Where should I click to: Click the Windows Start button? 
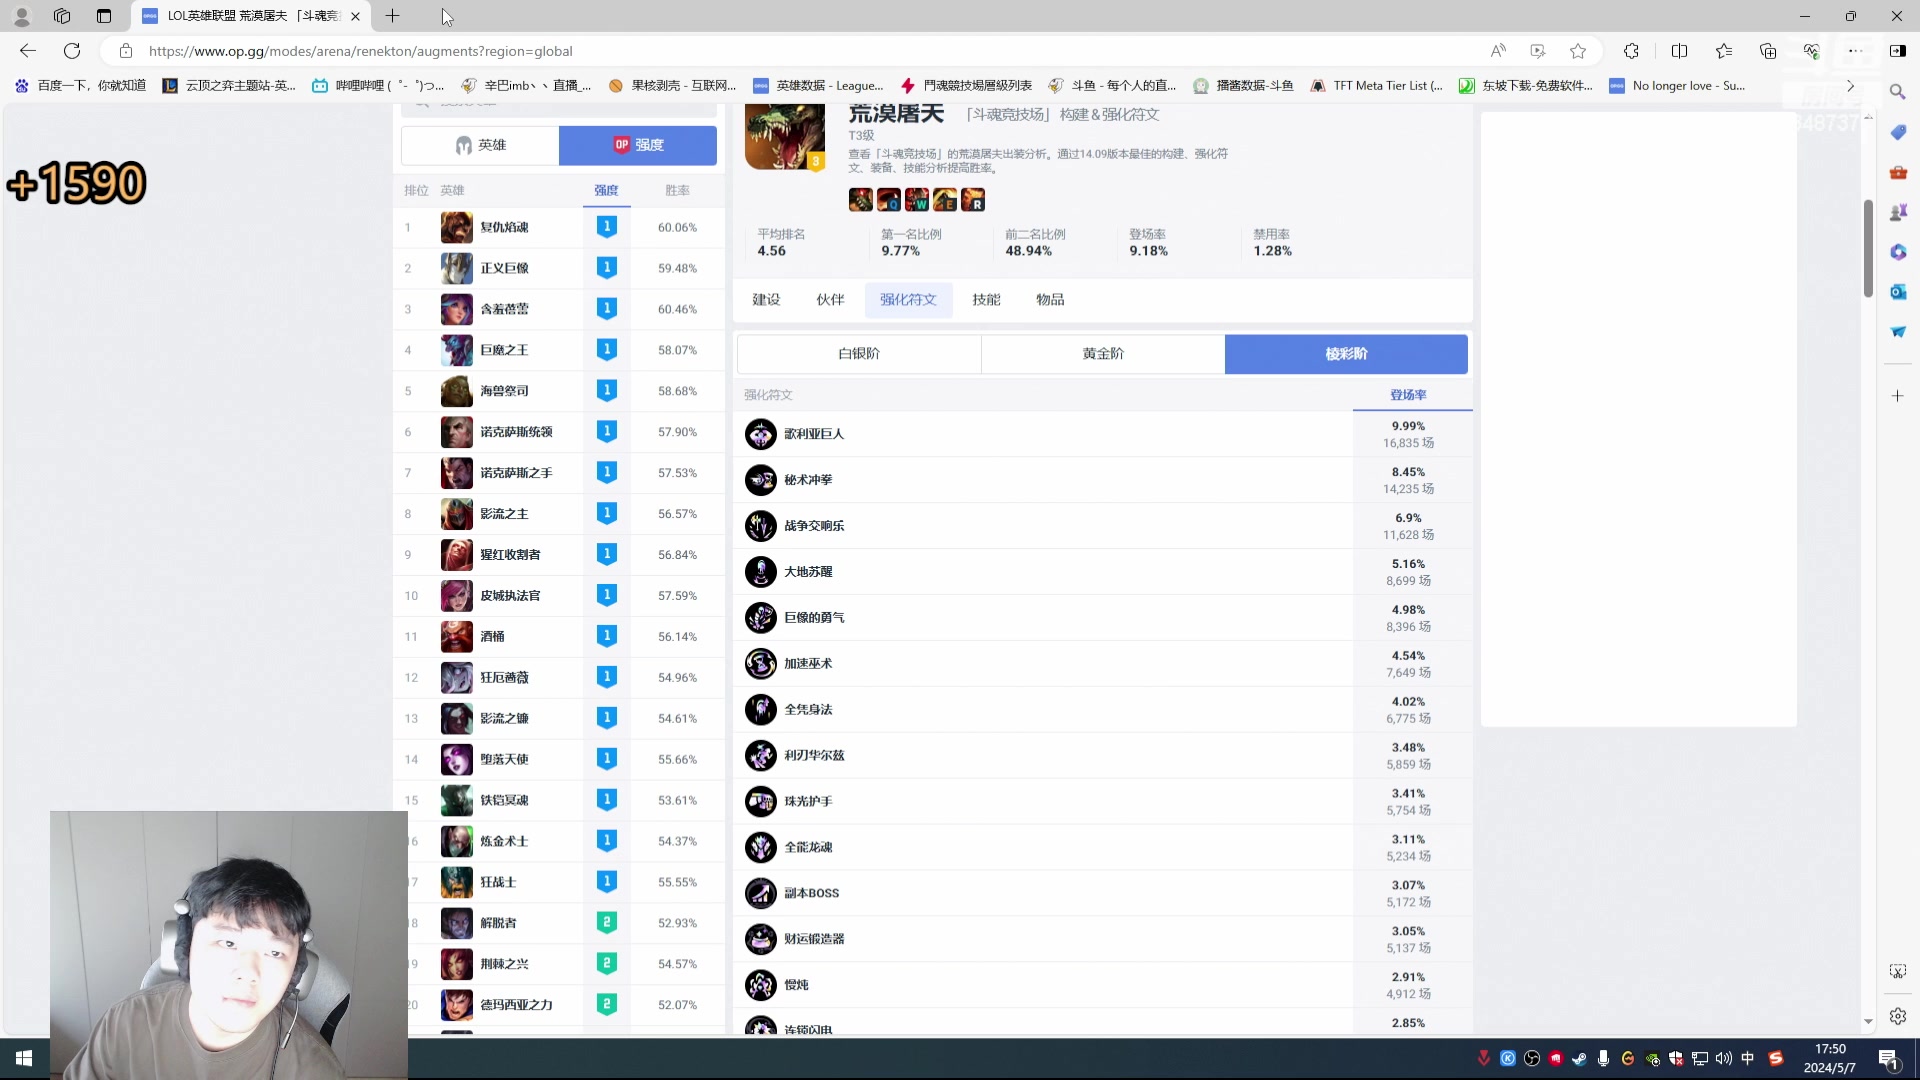click(24, 1058)
